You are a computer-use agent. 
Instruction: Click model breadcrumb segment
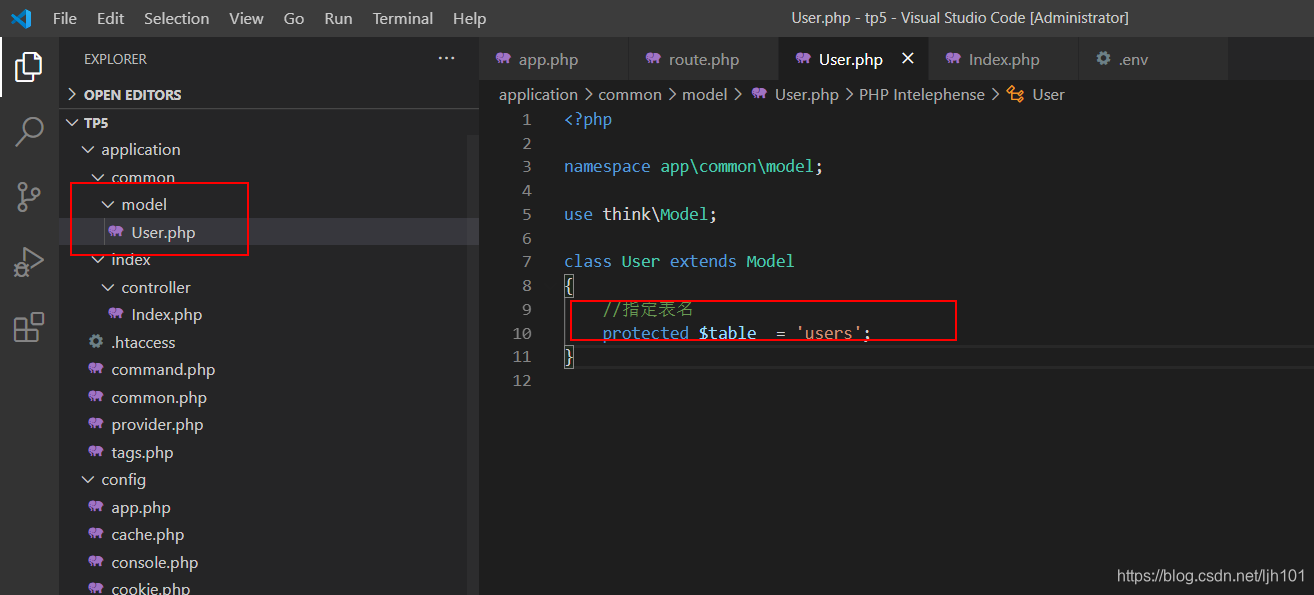coord(705,94)
